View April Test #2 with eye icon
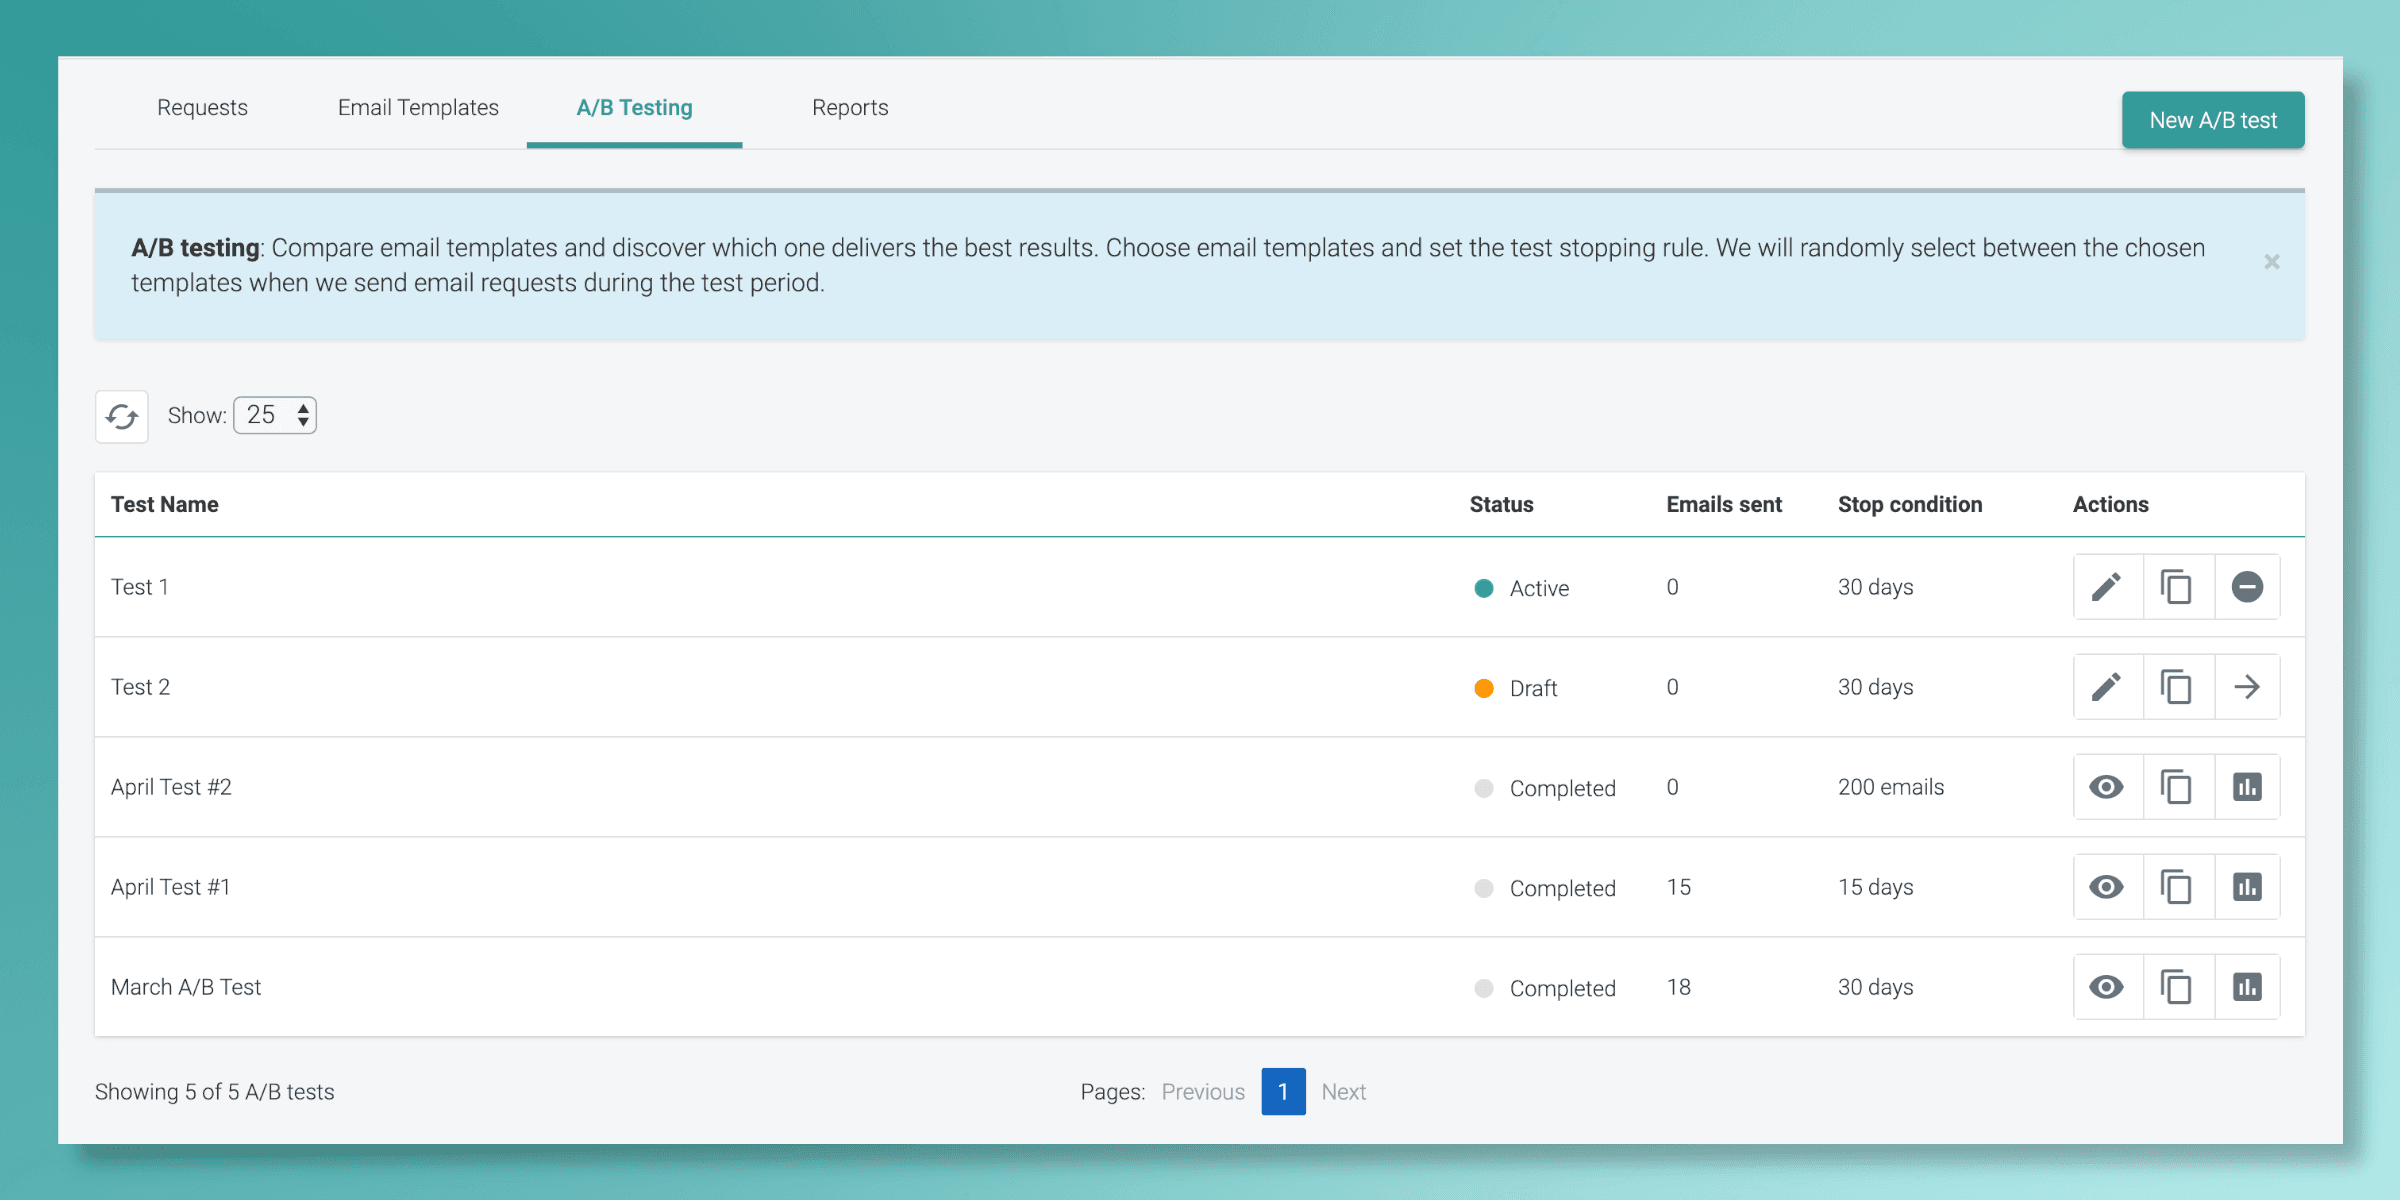 coord(2107,787)
